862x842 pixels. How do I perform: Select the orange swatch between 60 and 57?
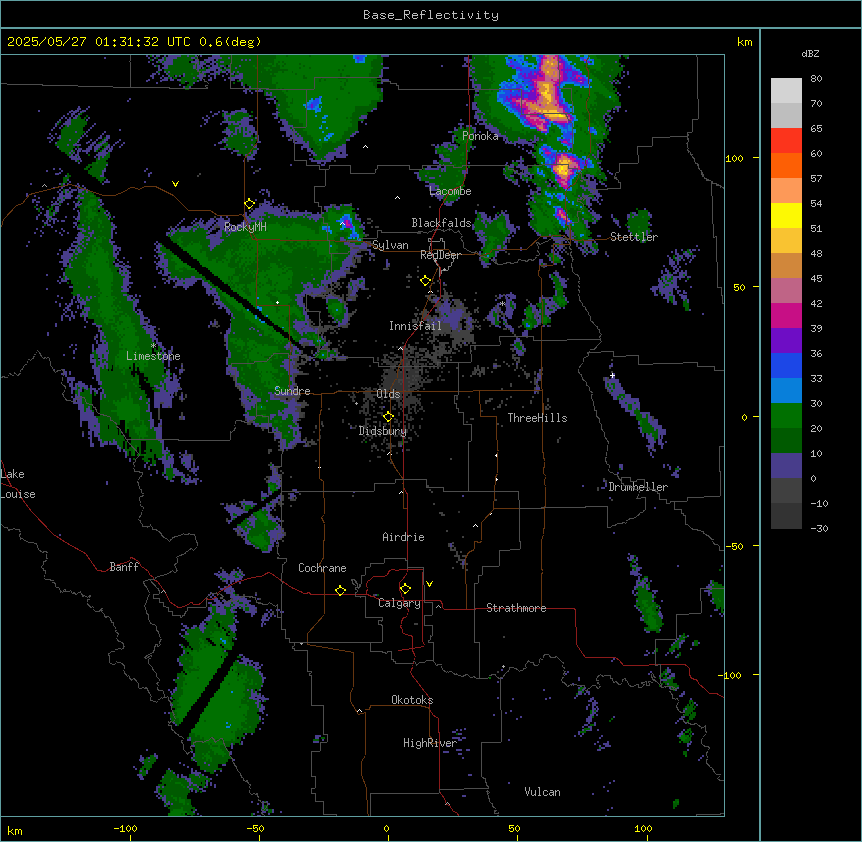tap(786, 166)
